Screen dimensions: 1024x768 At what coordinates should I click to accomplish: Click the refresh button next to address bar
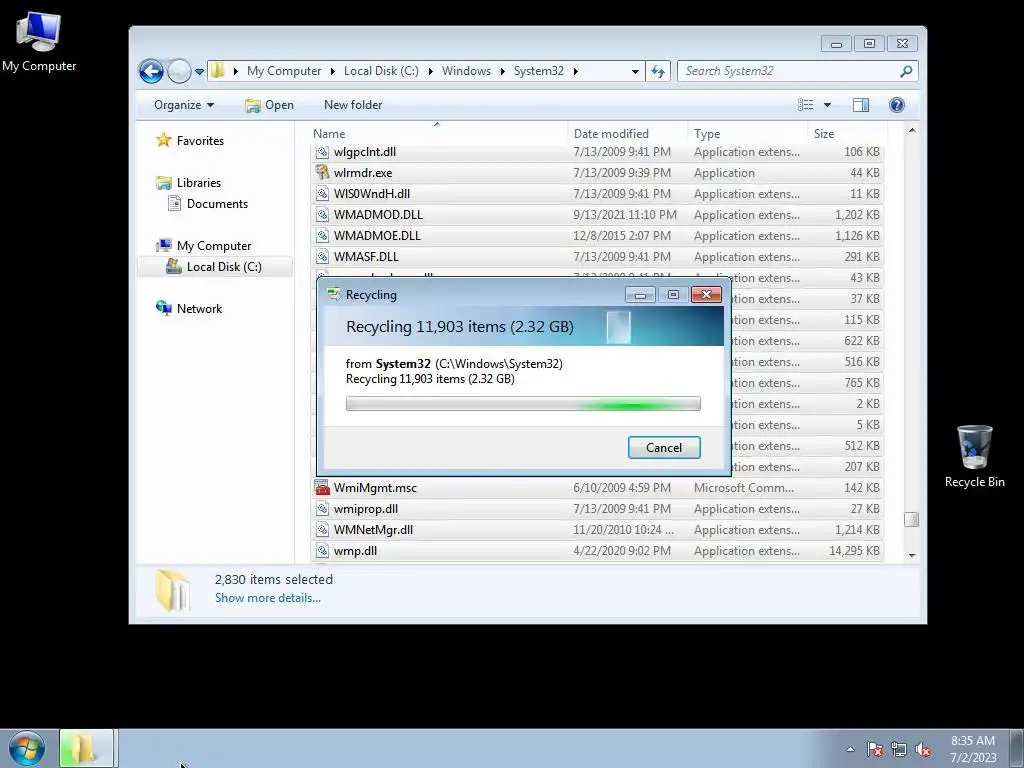[x=658, y=71]
